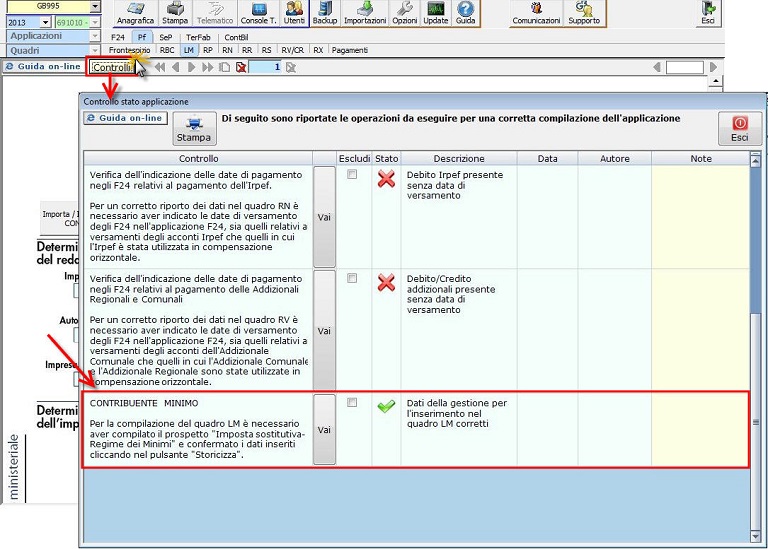Expand the Quadri dropdown
Image resolution: width=768 pixels, height=549 pixels.
point(96,50)
